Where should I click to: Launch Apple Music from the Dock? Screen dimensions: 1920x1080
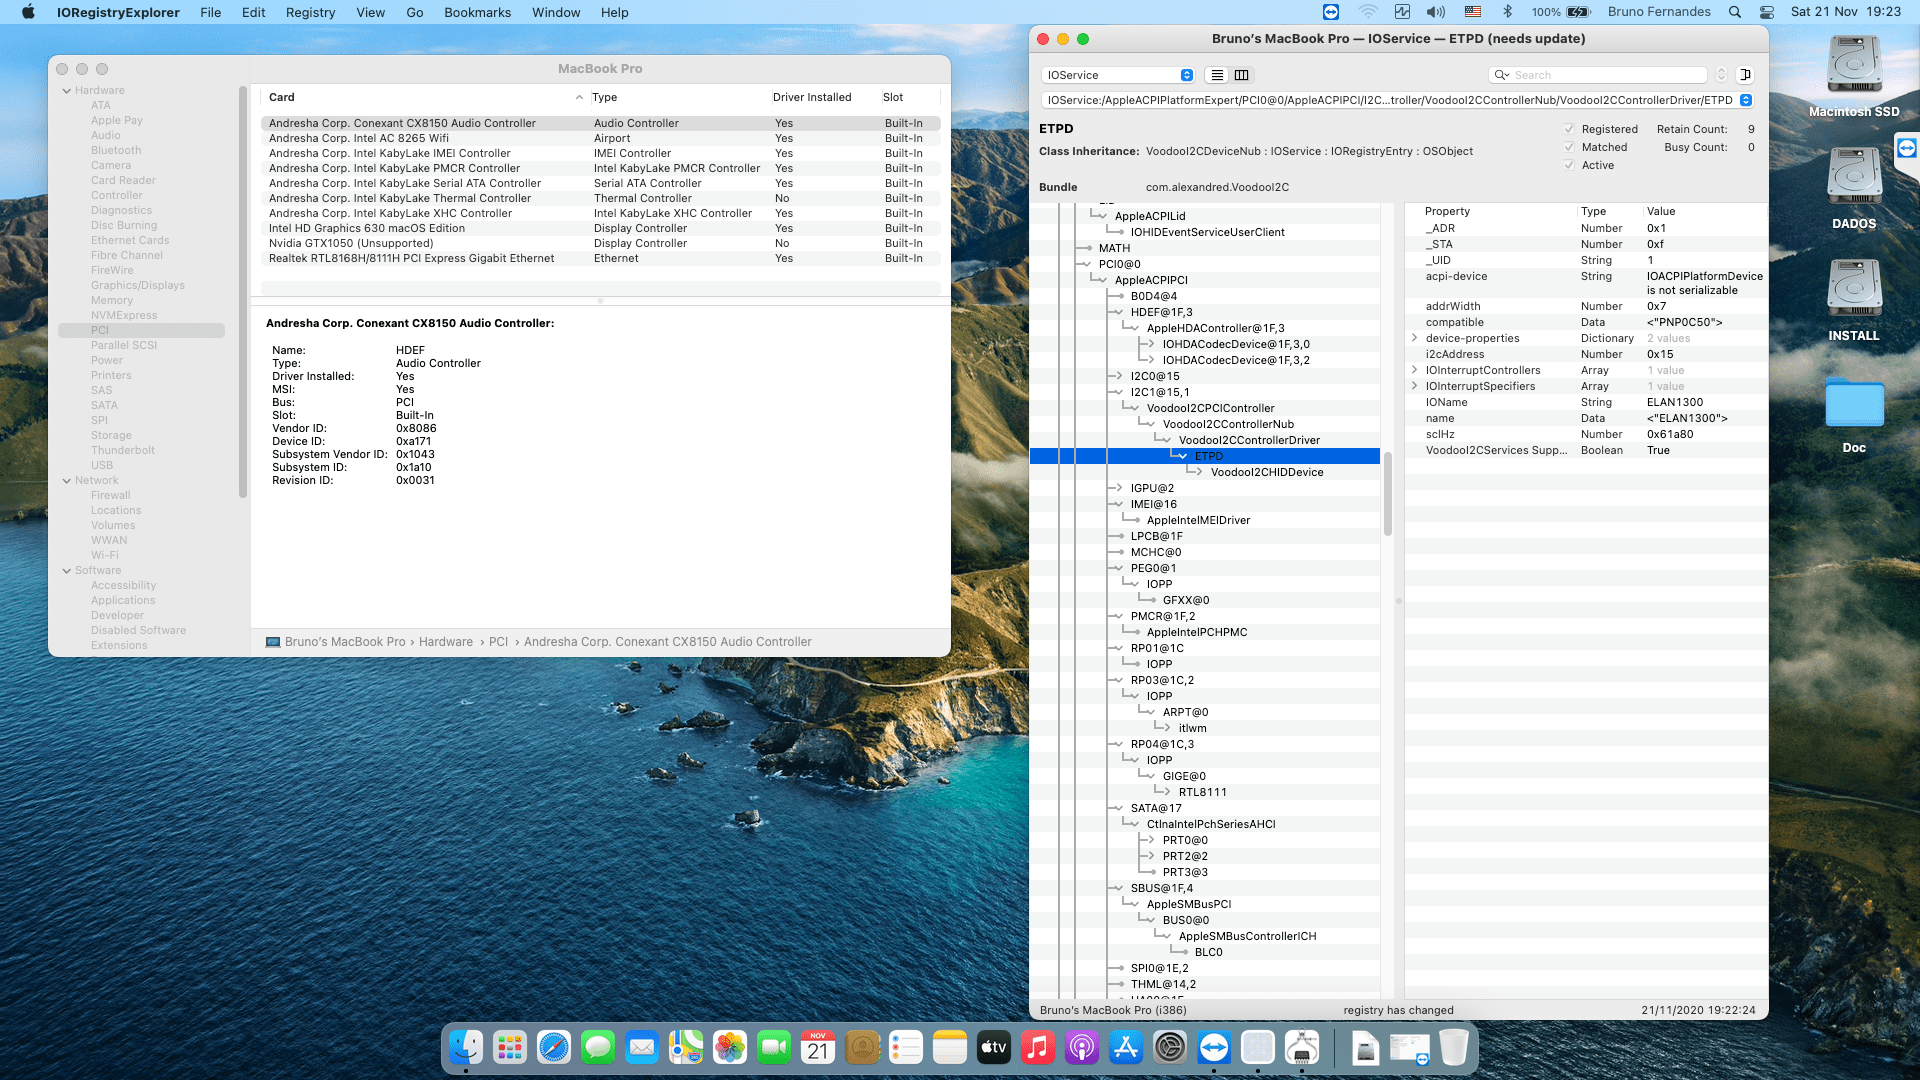coord(1039,1048)
